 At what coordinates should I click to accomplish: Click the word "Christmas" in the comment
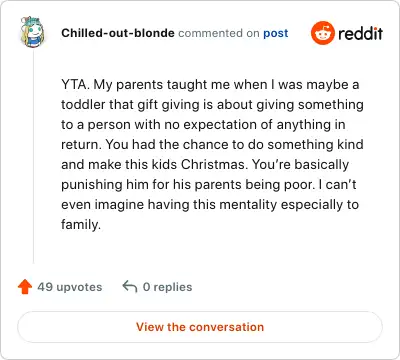(213, 164)
